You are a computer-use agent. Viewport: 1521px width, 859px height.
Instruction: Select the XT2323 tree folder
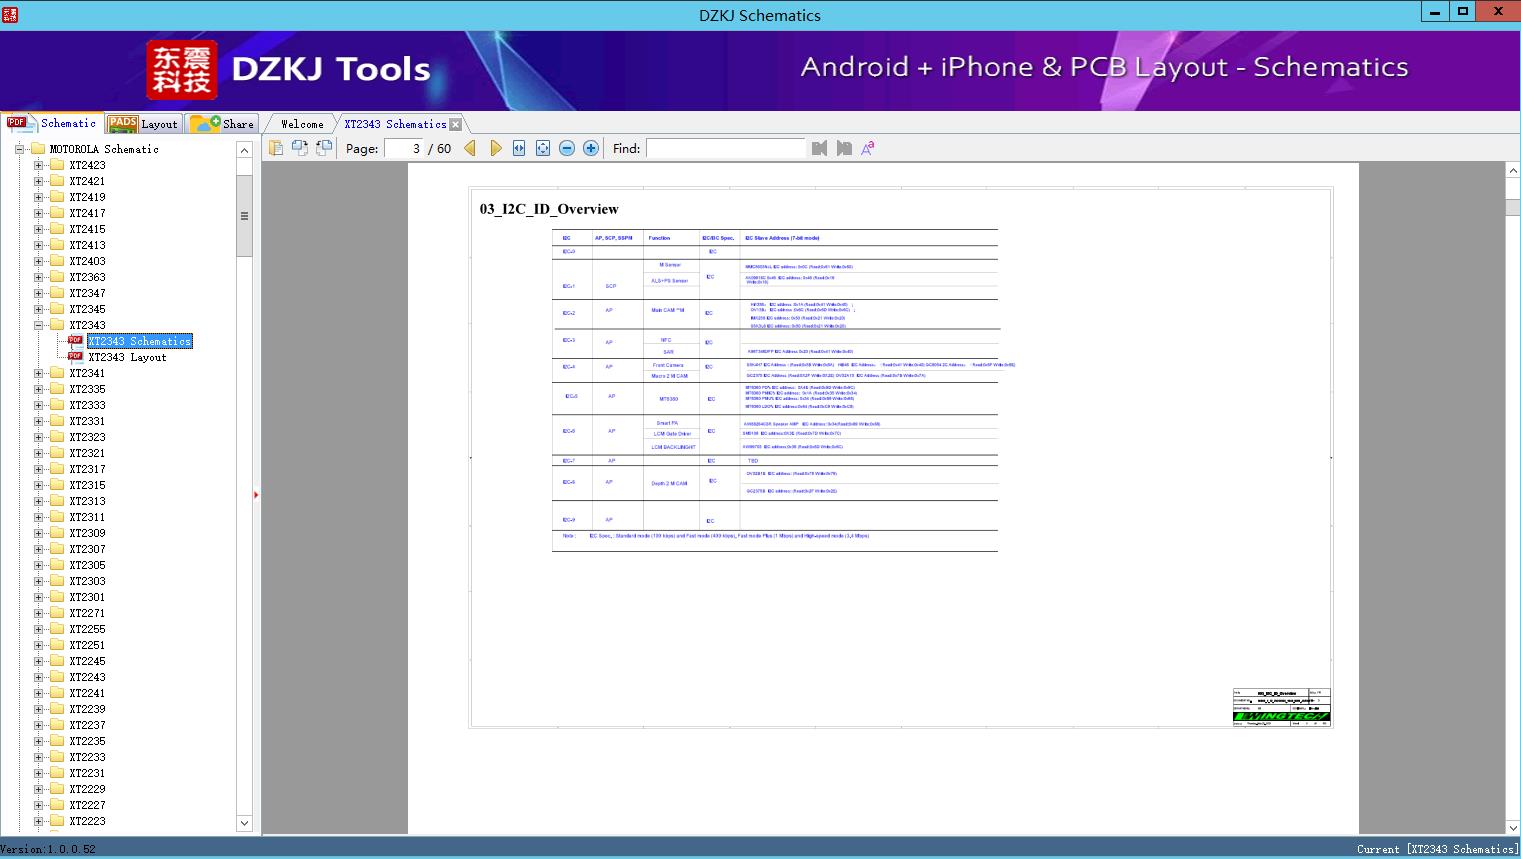point(87,437)
